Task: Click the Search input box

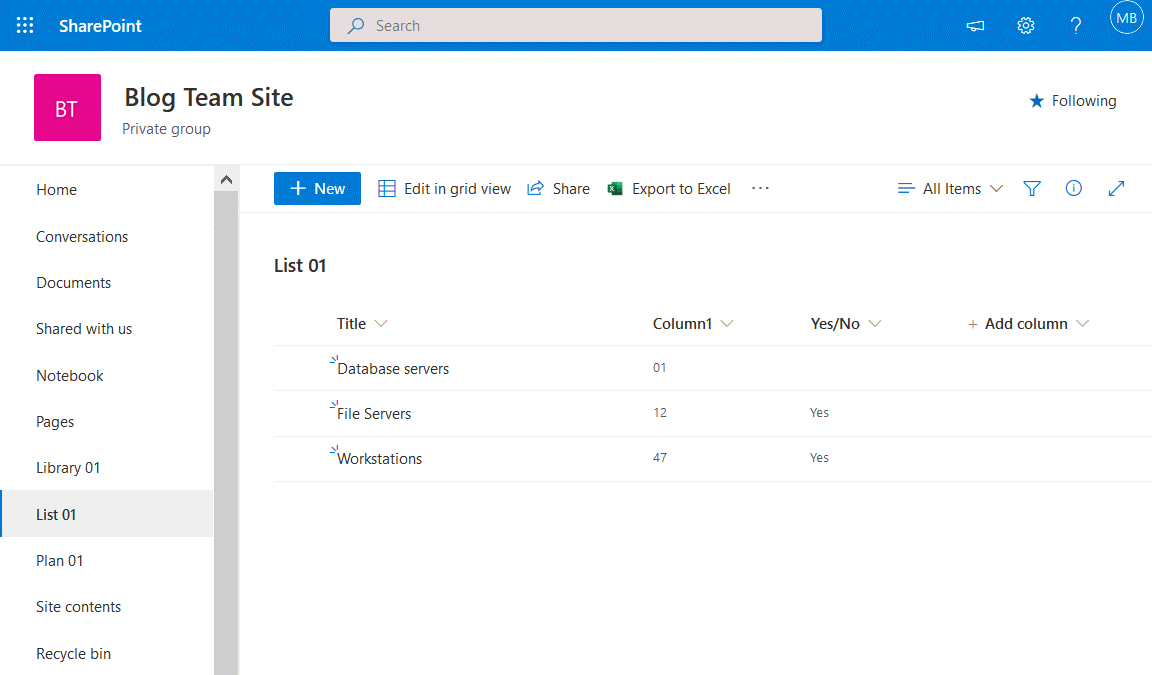Action: click(x=576, y=24)
